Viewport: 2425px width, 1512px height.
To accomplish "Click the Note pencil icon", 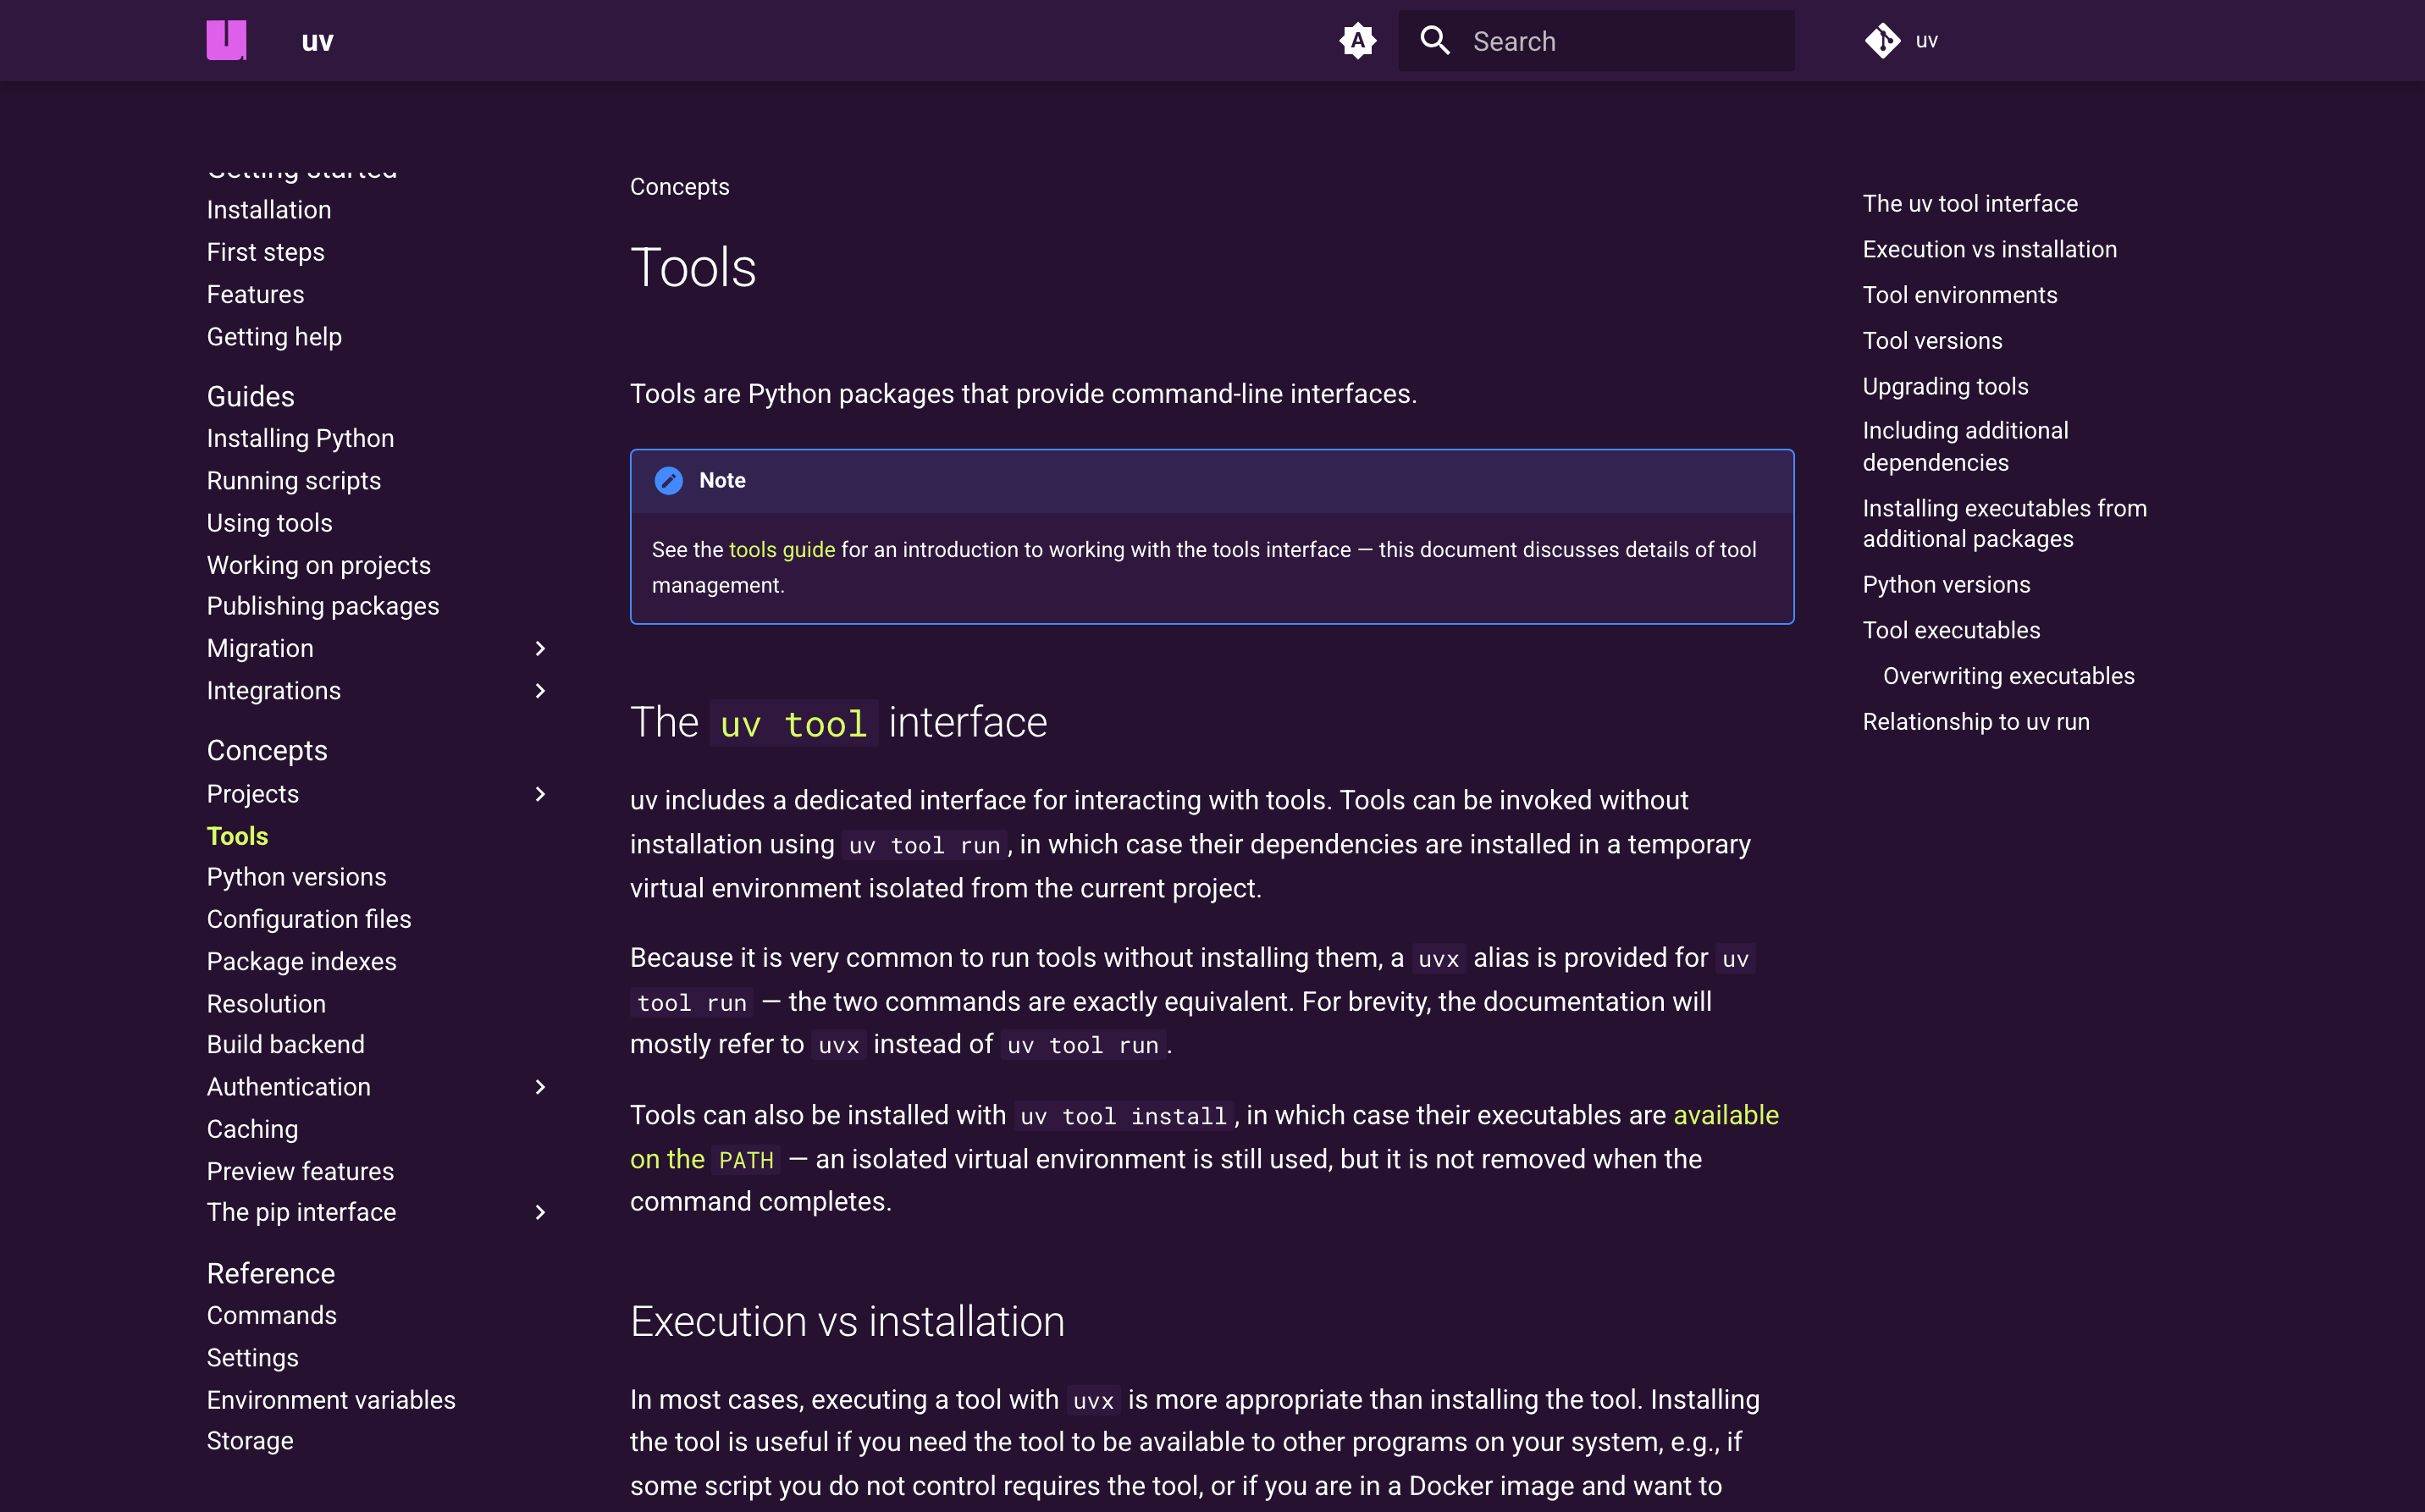I will 668,481.
